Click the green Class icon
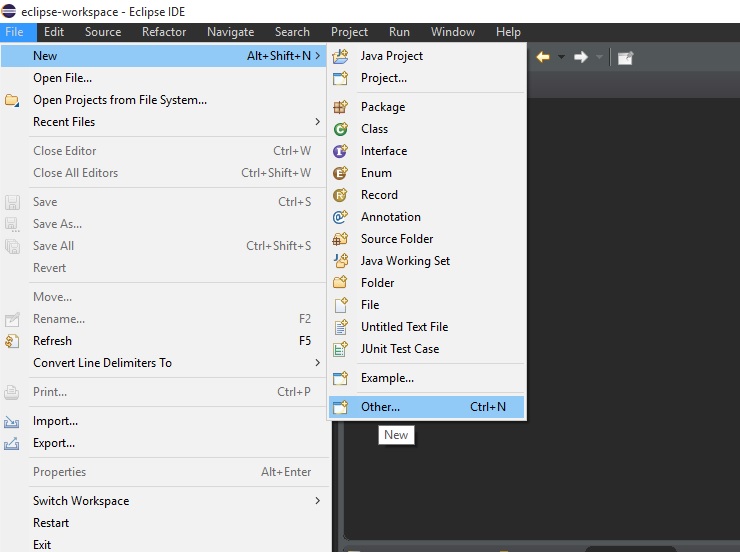The image size is (740, 552). [340, 129]
